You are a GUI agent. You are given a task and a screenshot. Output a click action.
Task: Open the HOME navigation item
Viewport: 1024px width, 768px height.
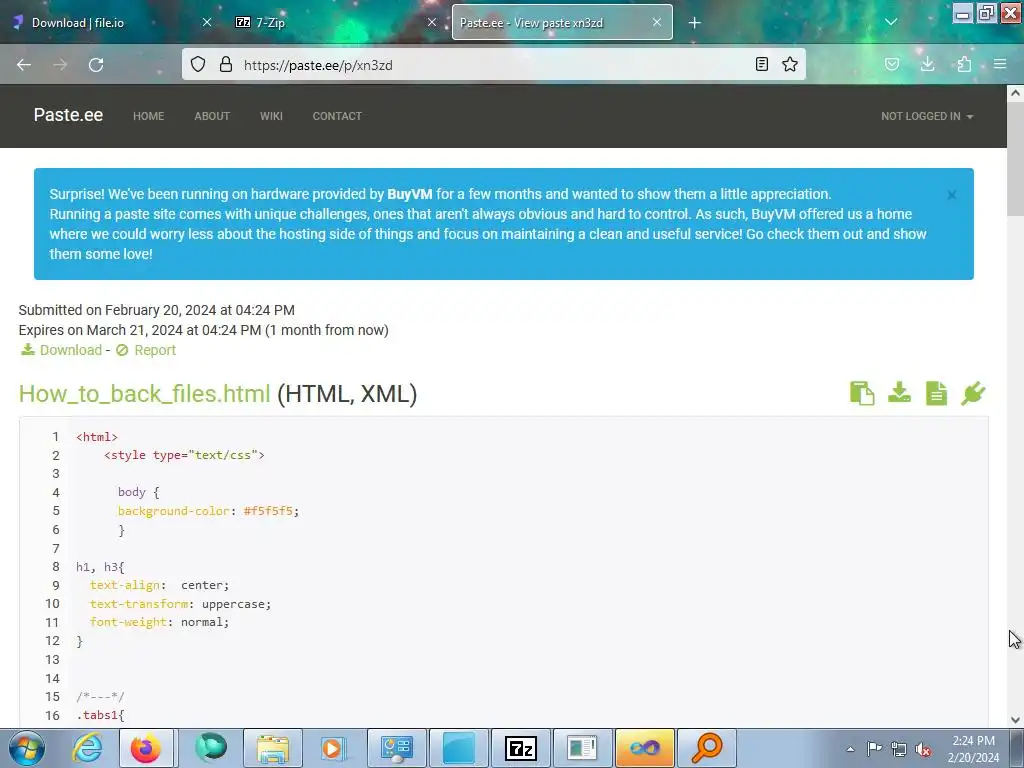point(148,116)
